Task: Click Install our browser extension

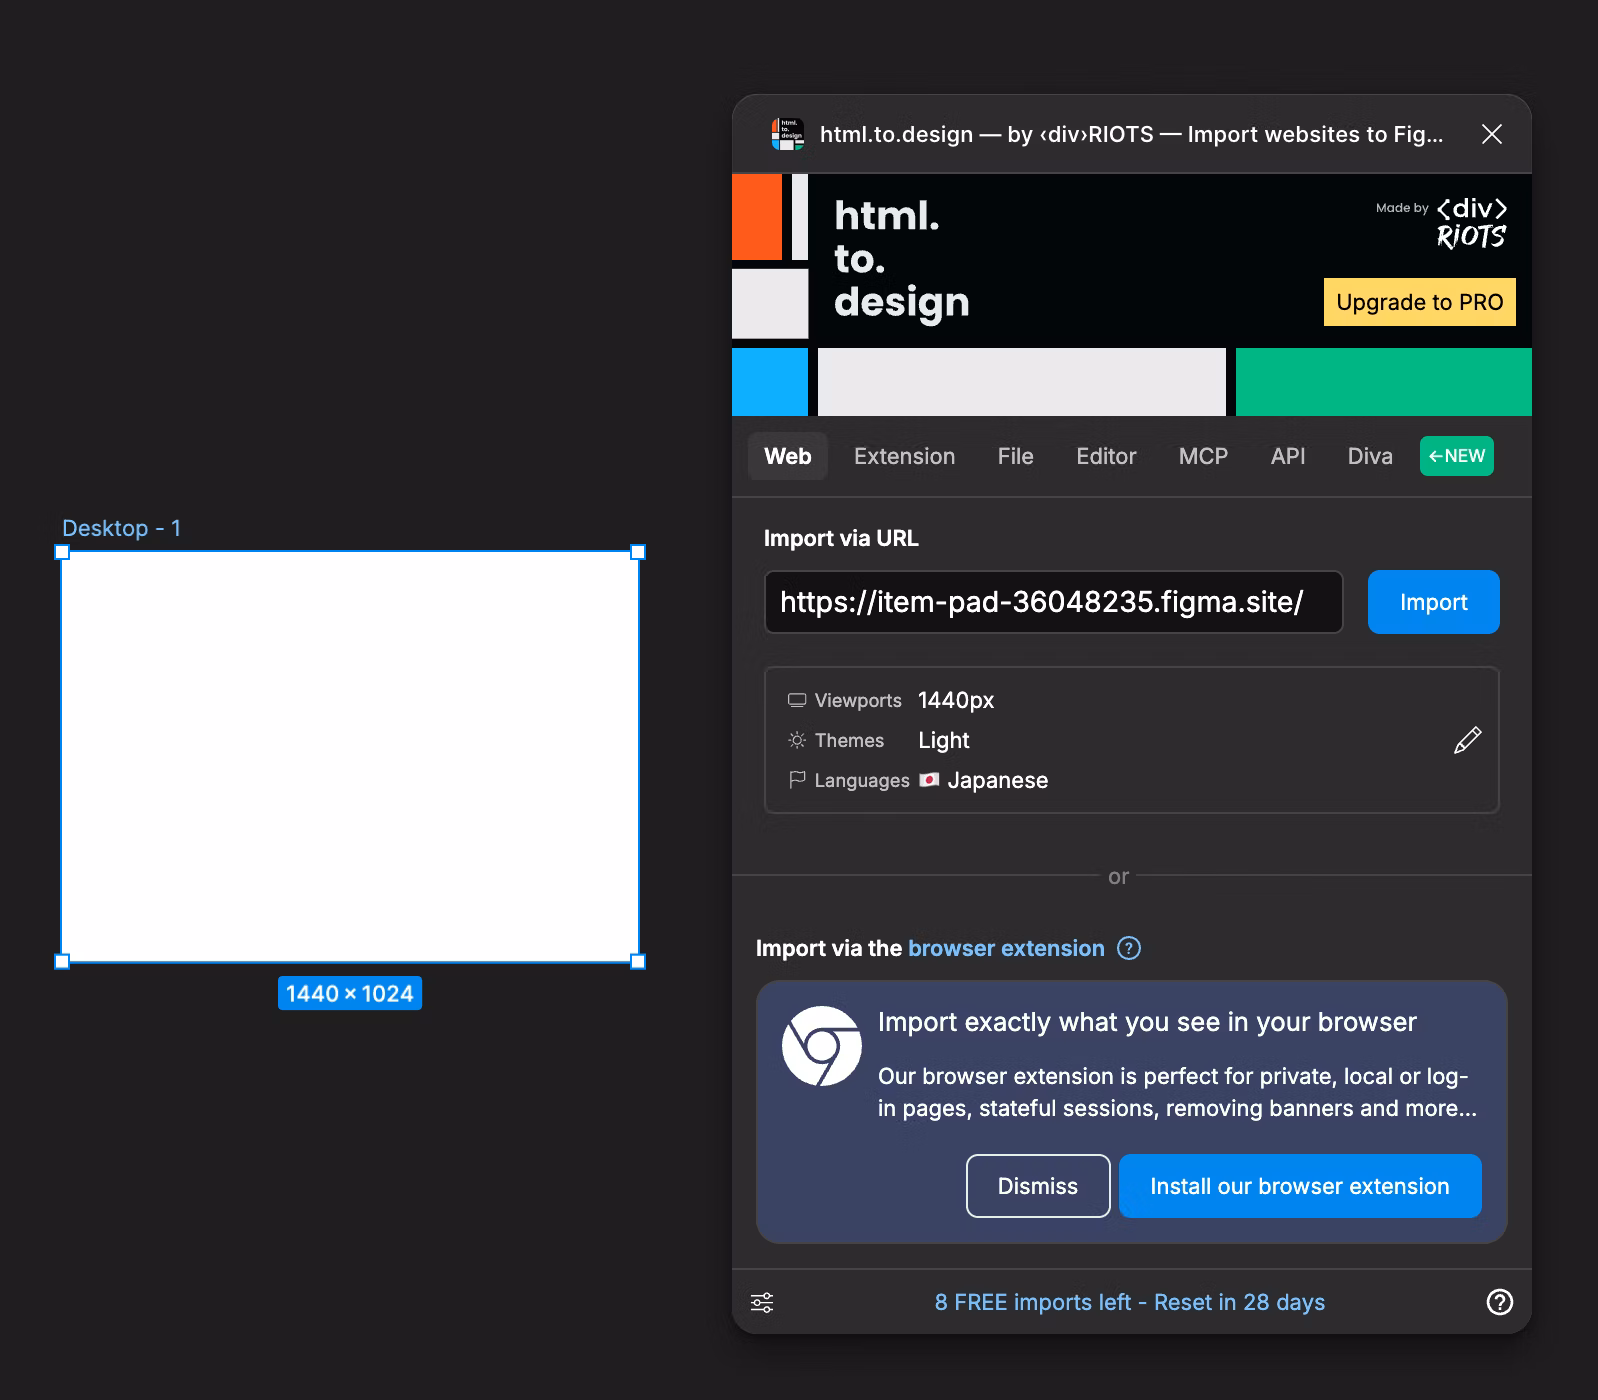Action: click(x=1300, y=1186)
